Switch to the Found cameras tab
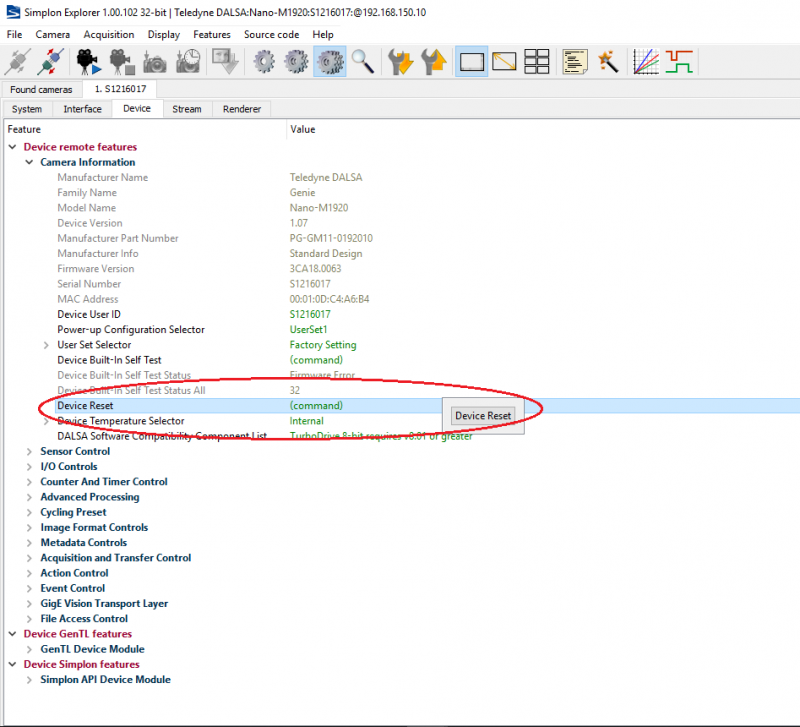The width and height of the screenshot is (800, 727). coord(41,90)
